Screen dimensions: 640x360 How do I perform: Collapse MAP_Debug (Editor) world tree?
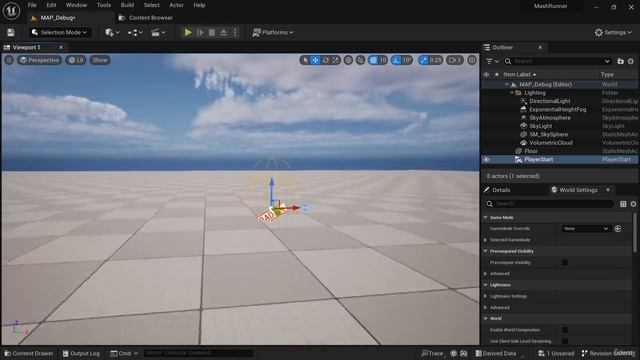pyautogui.click(x=507, y=84)
